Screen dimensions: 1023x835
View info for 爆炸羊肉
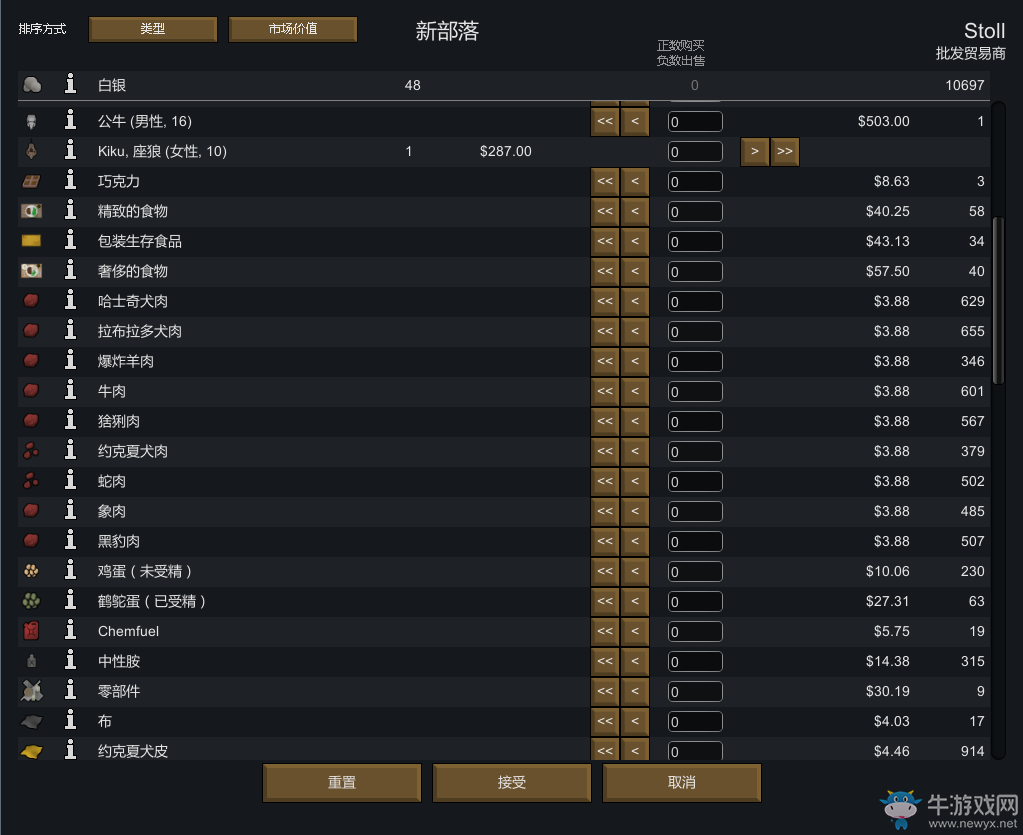pyautogui.click(x=70, y=361)
